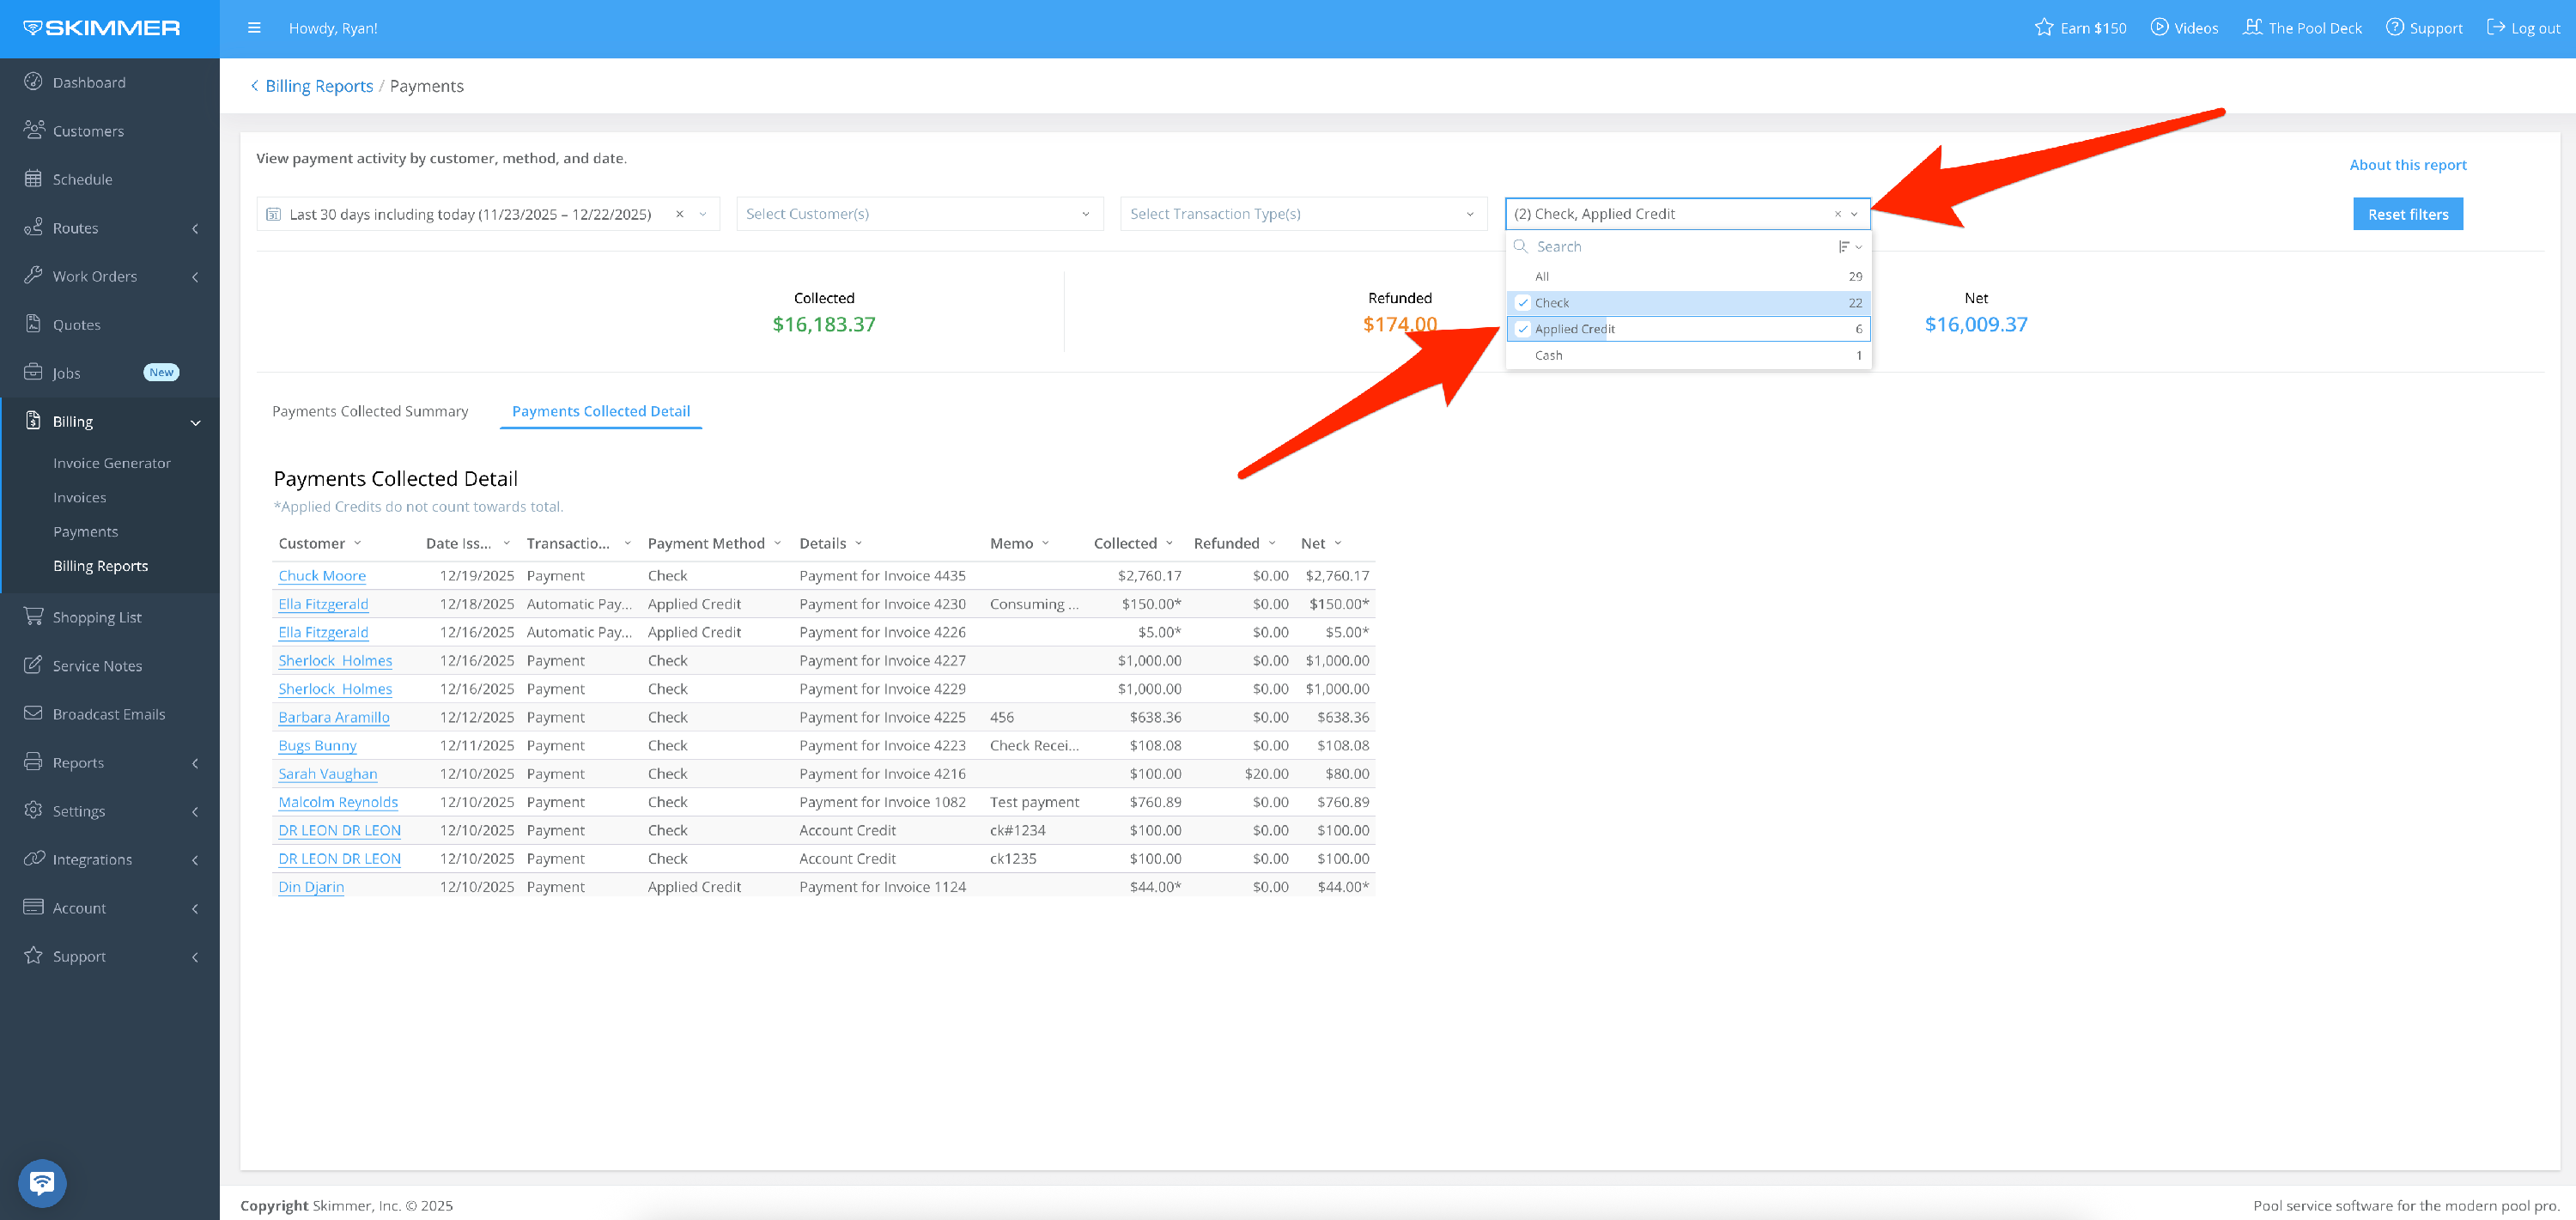Open Invoice Generator in Billing menu
Image resolution: width=2576 pixels, height=1220 pixels.
tap(112, 463)
